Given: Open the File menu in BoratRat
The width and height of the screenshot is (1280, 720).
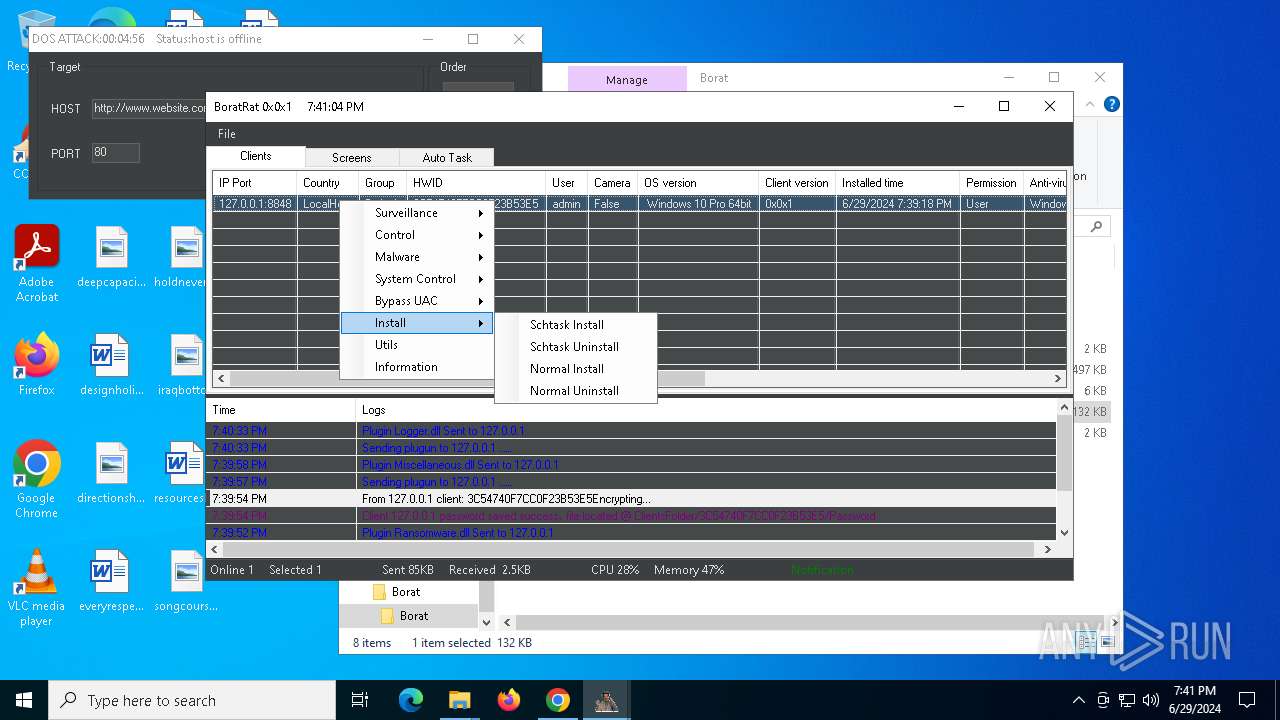Looking at the screenshot, I should click(227, 134).
